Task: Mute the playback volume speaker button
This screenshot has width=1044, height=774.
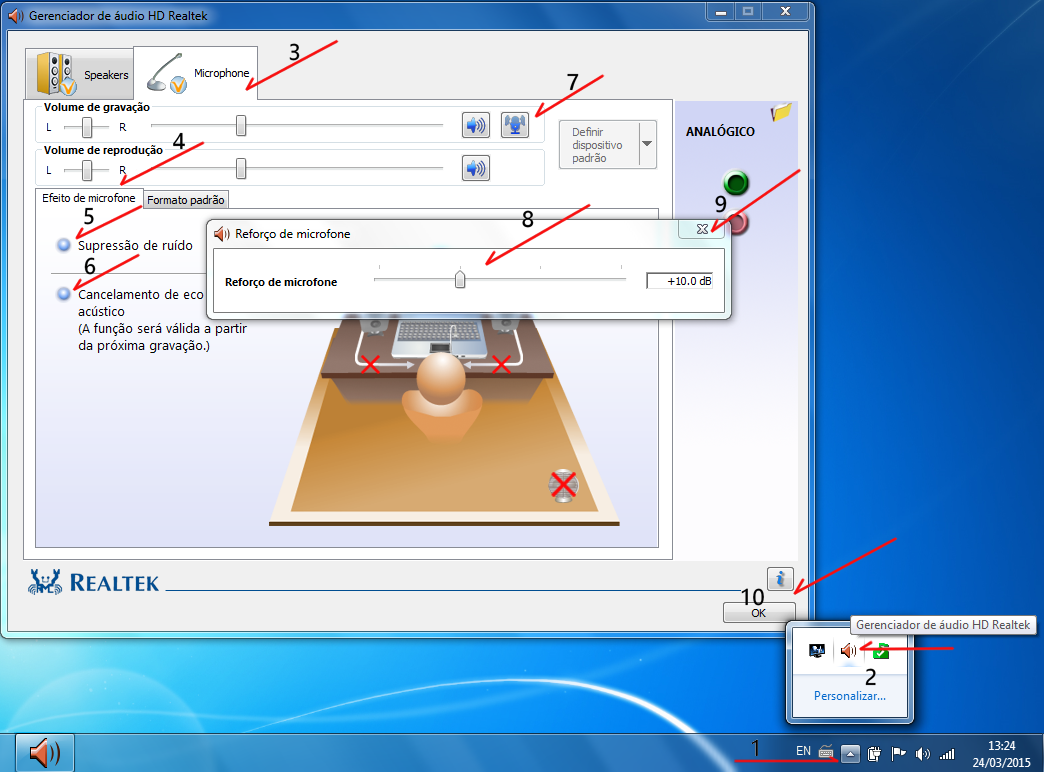Action: 475,169
